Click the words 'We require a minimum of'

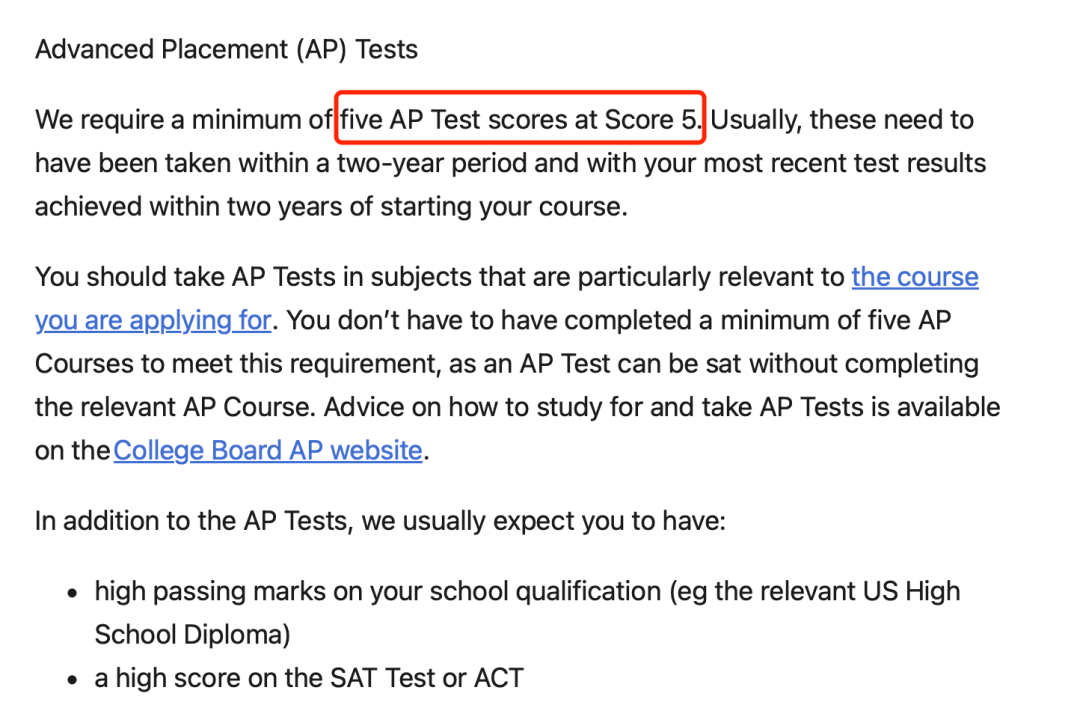coord(183,120)
